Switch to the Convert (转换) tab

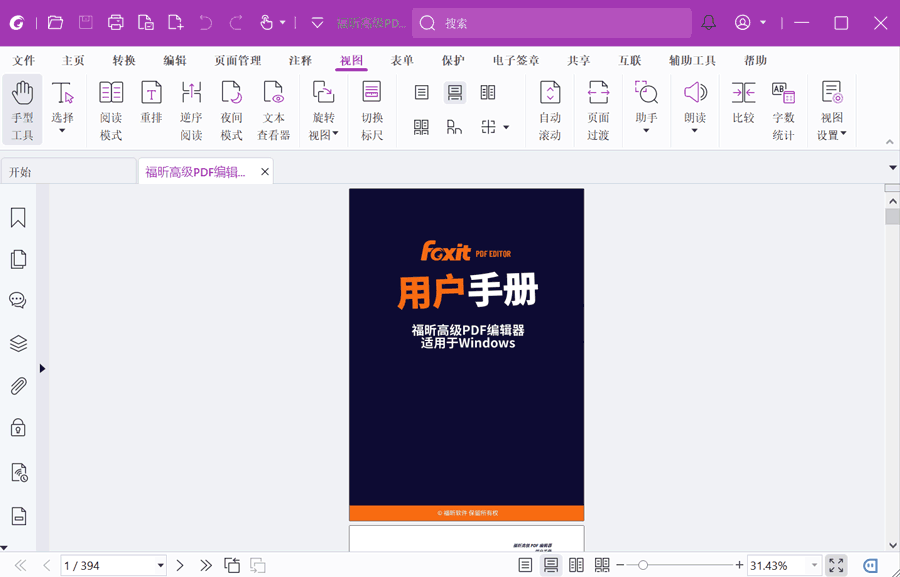[123, 60]
